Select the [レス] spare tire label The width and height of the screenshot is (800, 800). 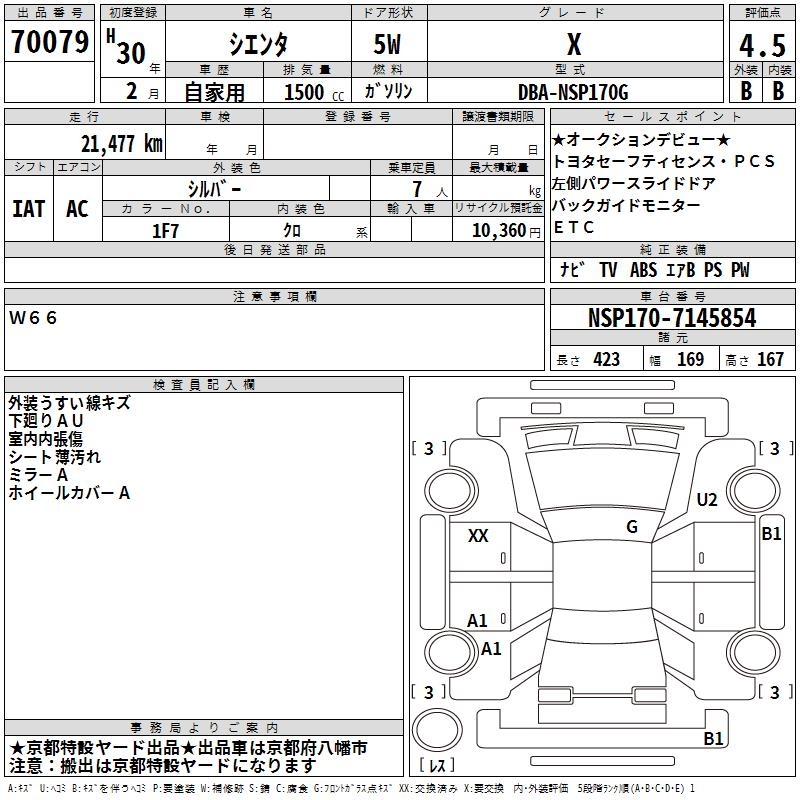(437, 764)
